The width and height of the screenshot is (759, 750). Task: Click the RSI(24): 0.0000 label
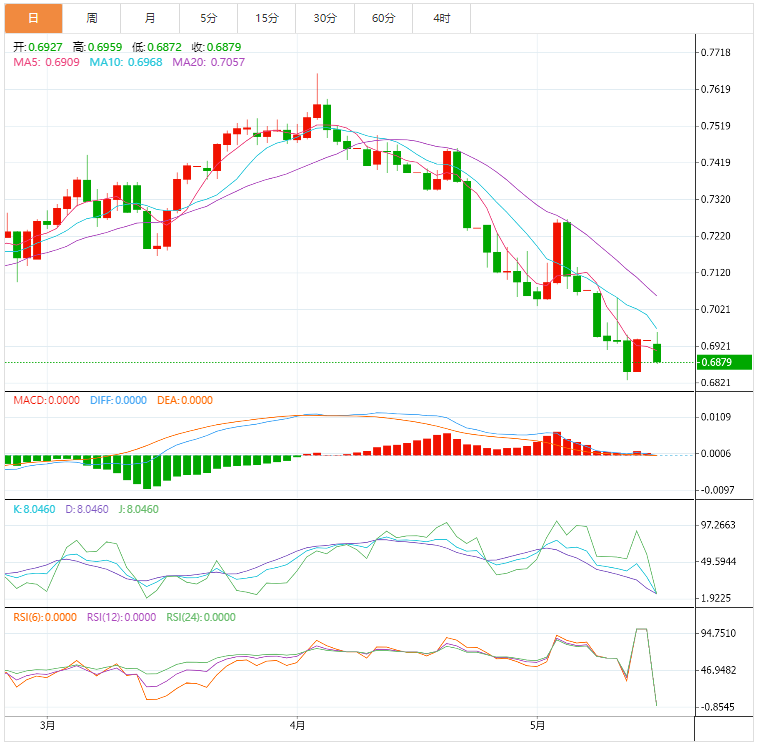point(201,617)
